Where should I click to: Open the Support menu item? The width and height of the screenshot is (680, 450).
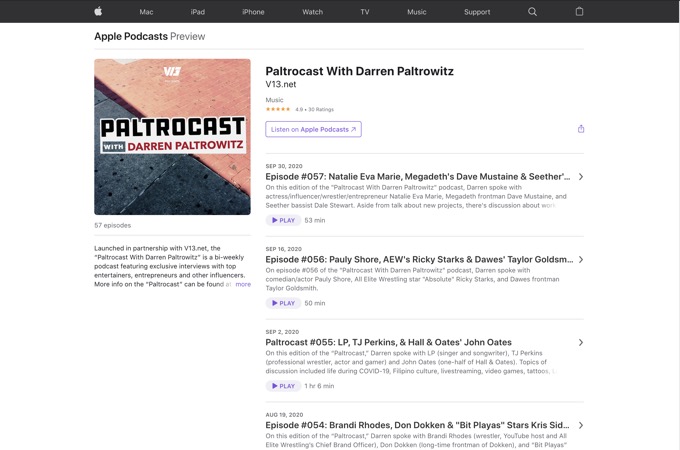pos(477,12)
